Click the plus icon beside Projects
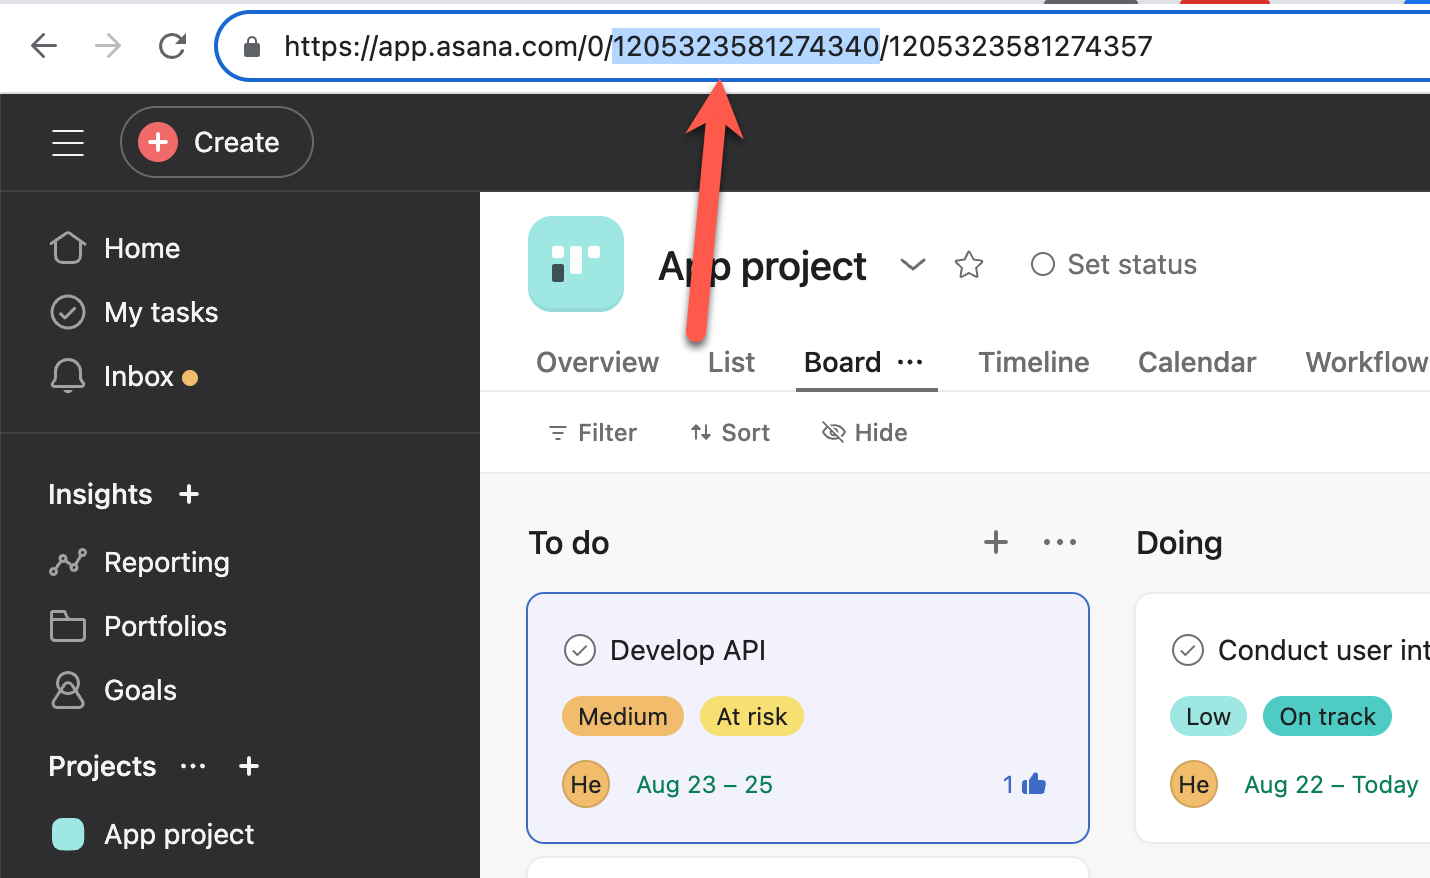The image size is (1430, 878). point(249,766)
